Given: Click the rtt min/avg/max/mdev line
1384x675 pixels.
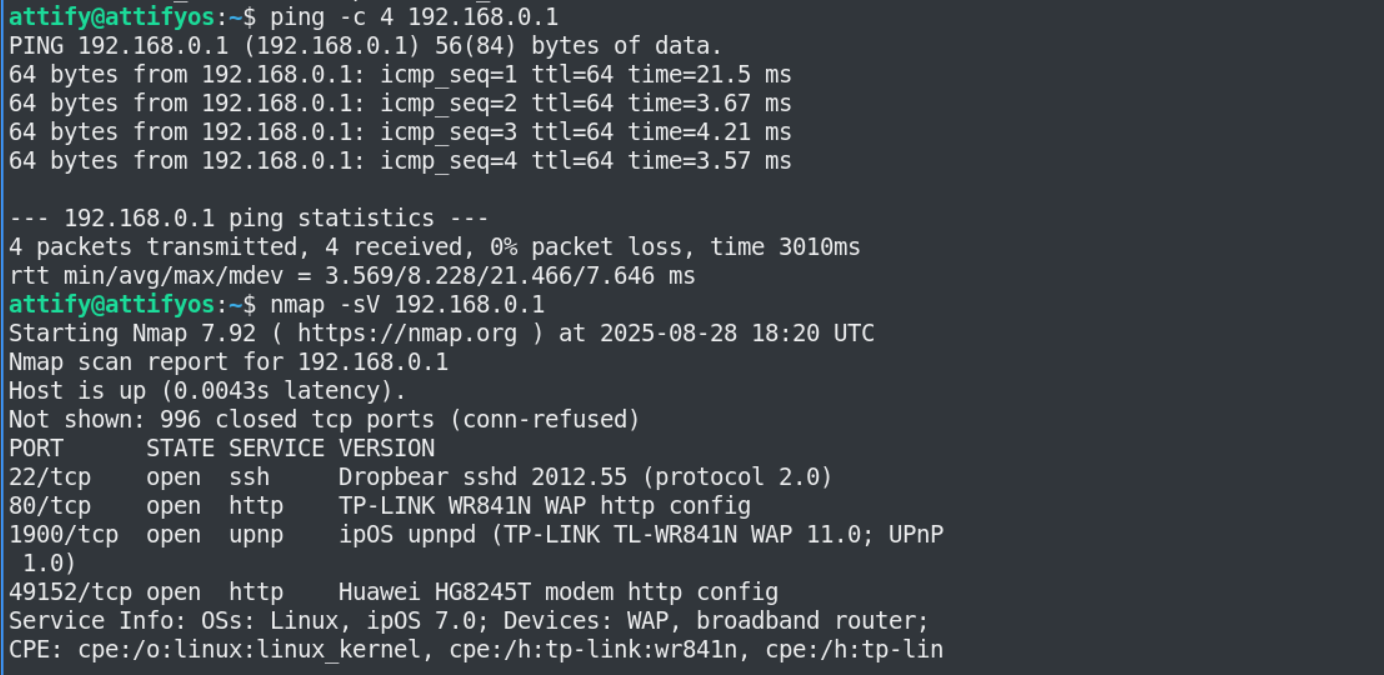Looking at the screenshot, I should click(x=352, y=276).
